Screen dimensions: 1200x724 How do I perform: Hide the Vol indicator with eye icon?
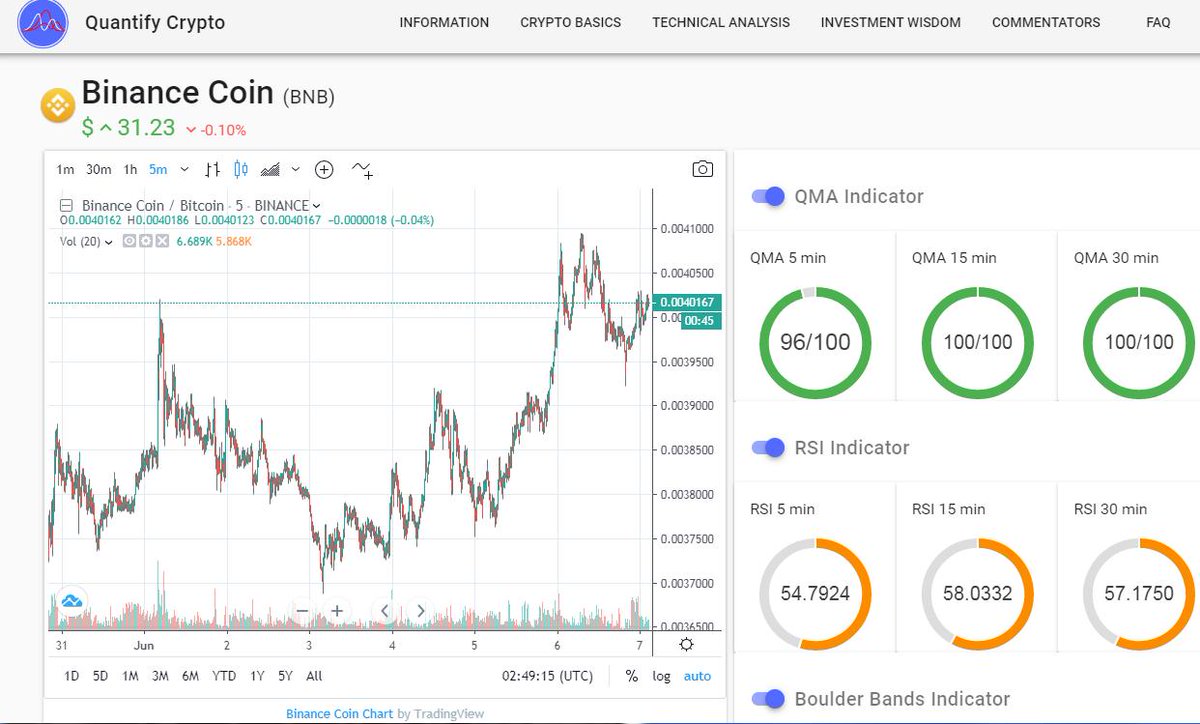[129, 241]
